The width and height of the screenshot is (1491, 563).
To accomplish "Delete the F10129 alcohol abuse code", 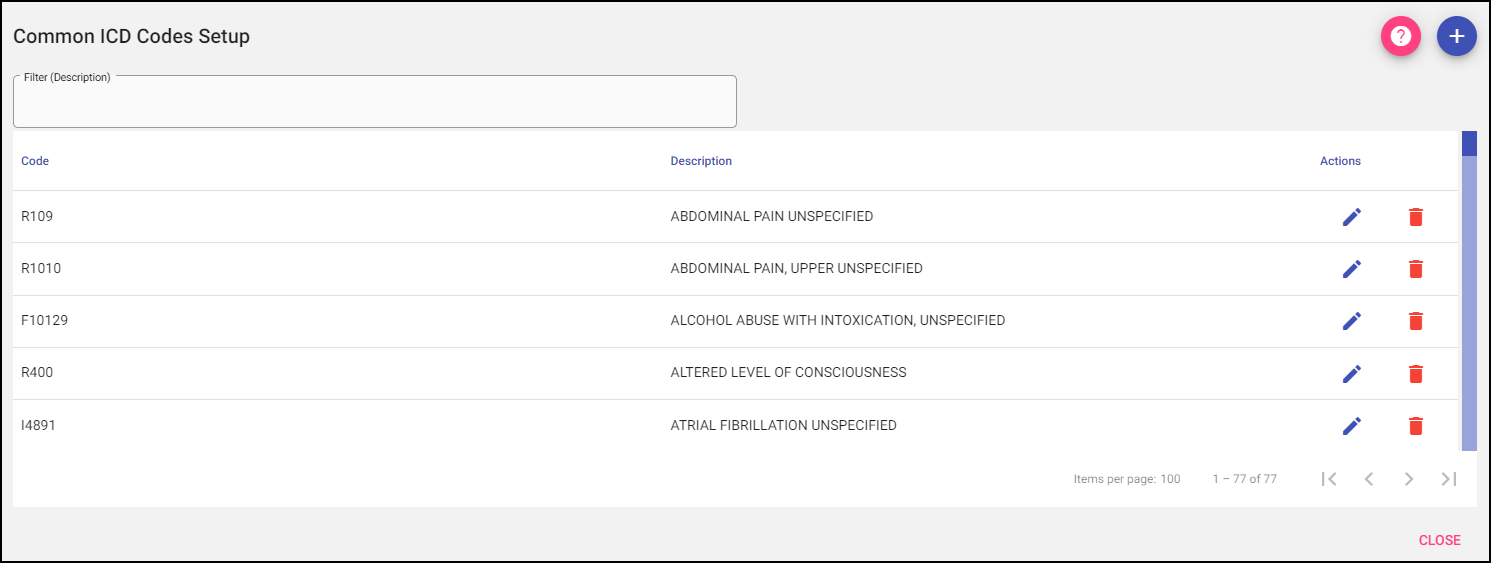I will (x=1415, y=321).
